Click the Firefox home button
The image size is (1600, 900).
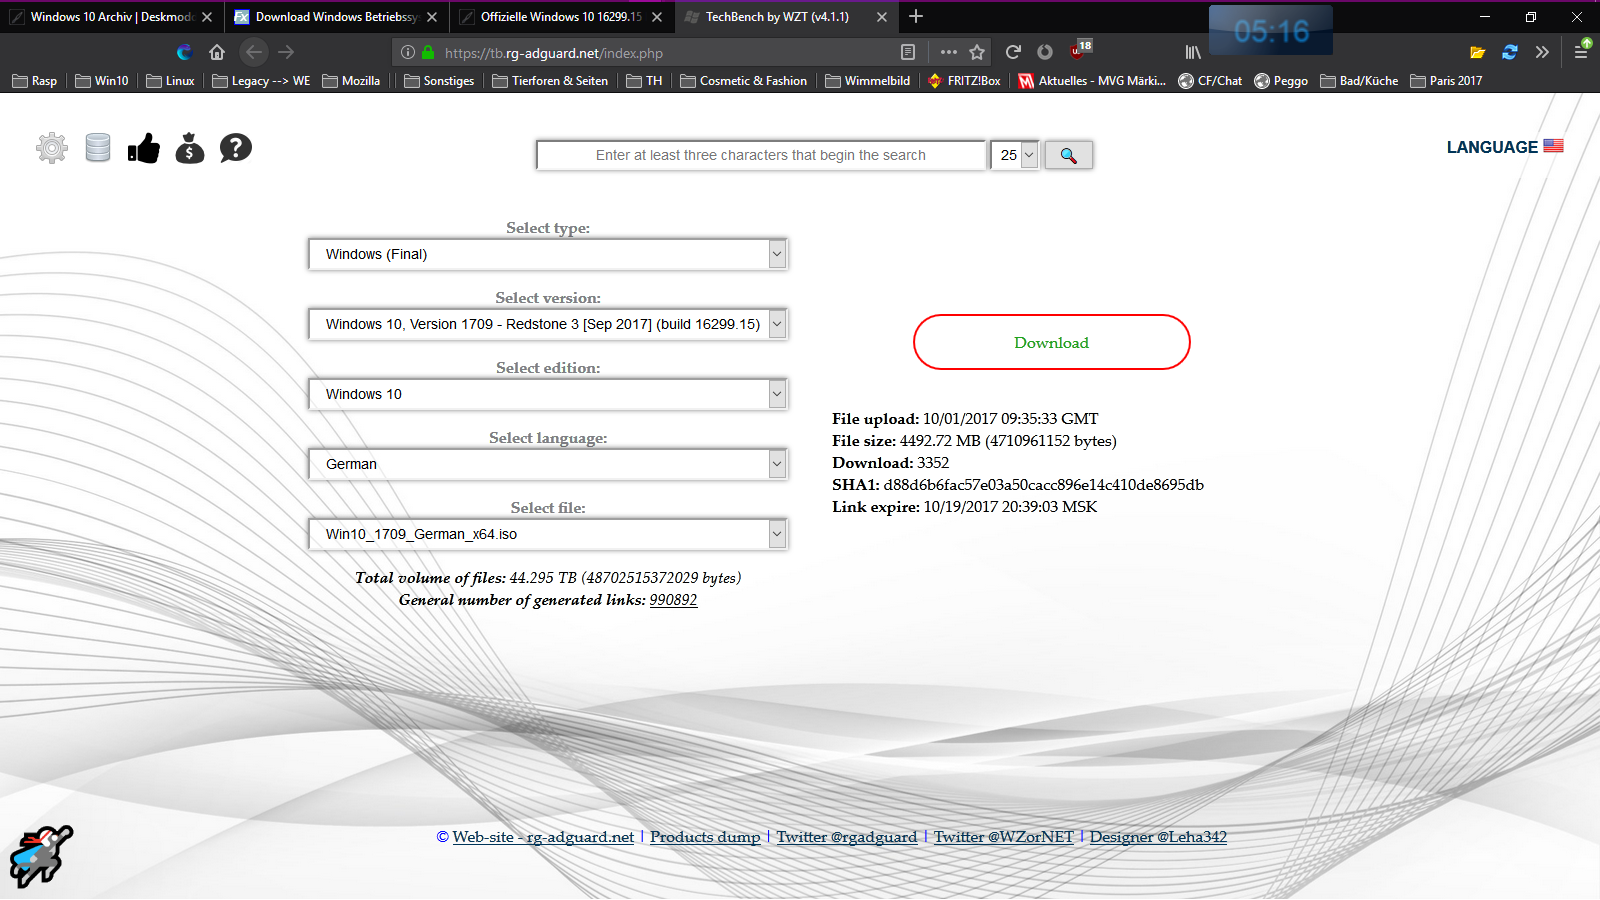point(217,52)
